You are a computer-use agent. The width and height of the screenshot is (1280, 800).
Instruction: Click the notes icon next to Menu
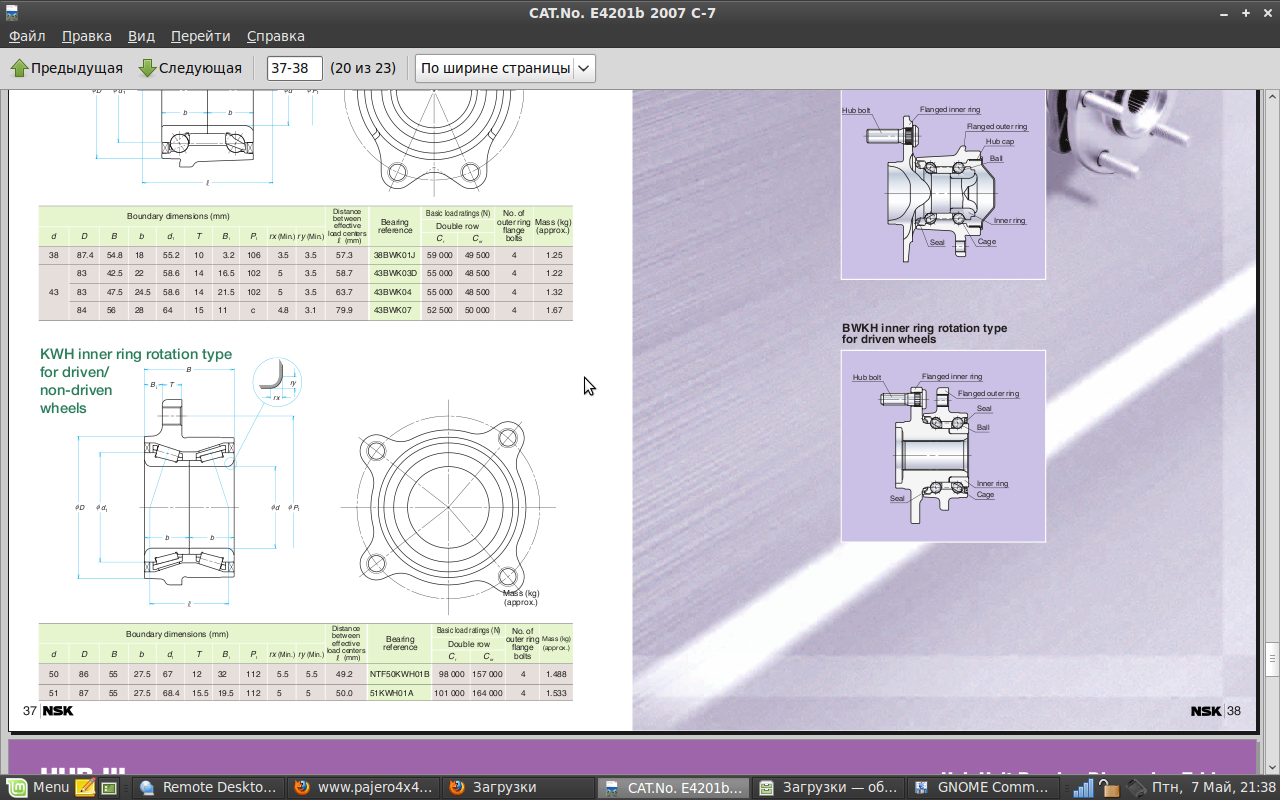(x=85, y=787)
